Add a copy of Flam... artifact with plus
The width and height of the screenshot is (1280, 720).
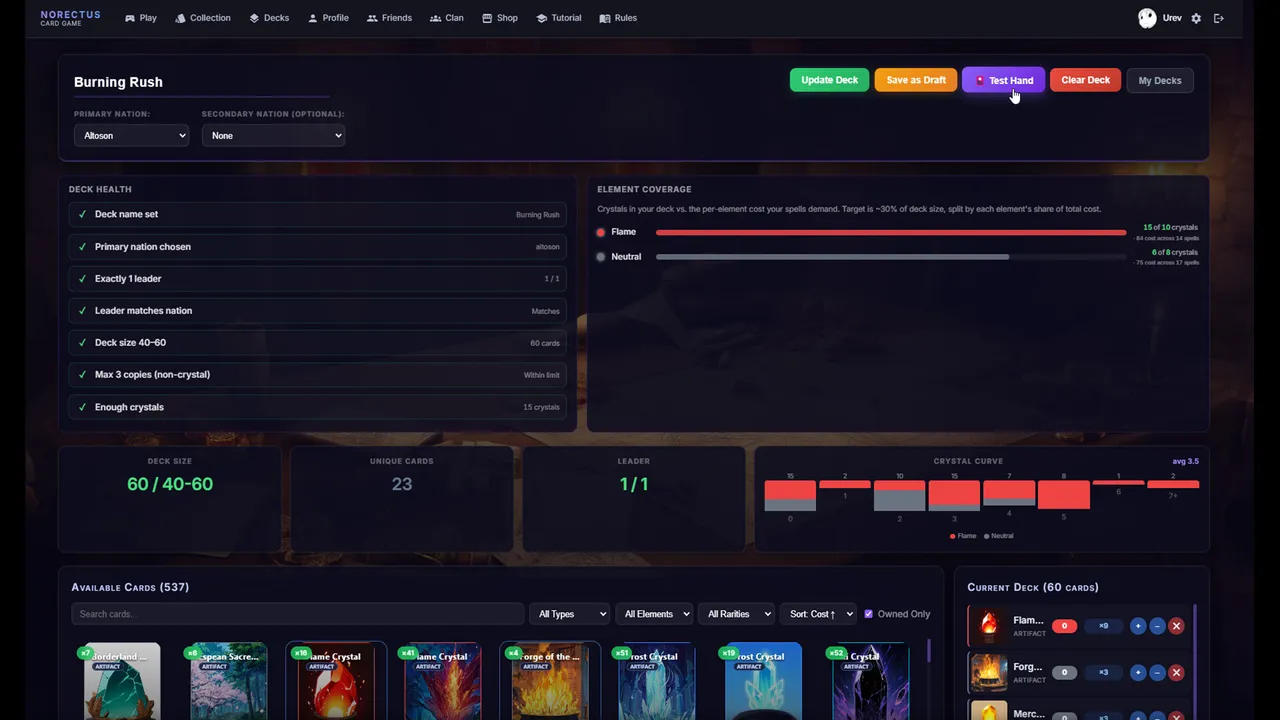1137,626
